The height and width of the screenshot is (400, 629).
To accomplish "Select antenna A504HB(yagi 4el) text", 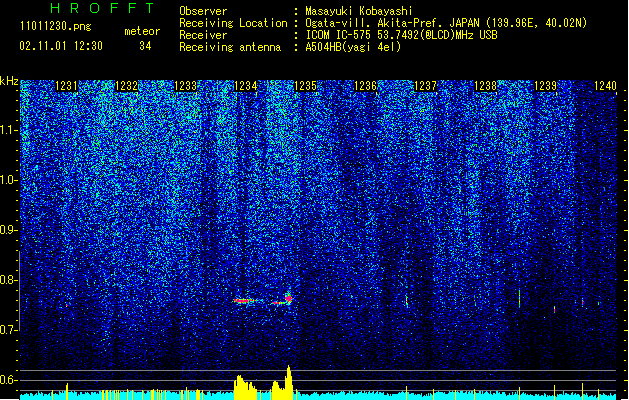I will pos(353,47).
